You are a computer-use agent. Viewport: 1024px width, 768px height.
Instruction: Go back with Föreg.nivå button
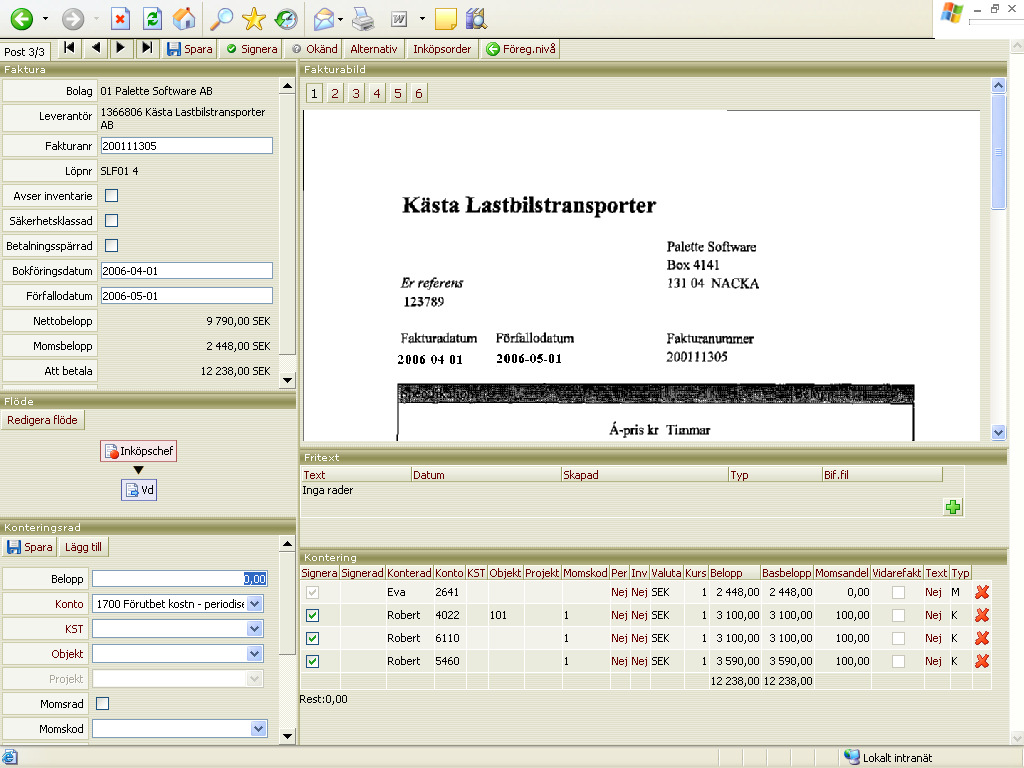click(520, 49)
